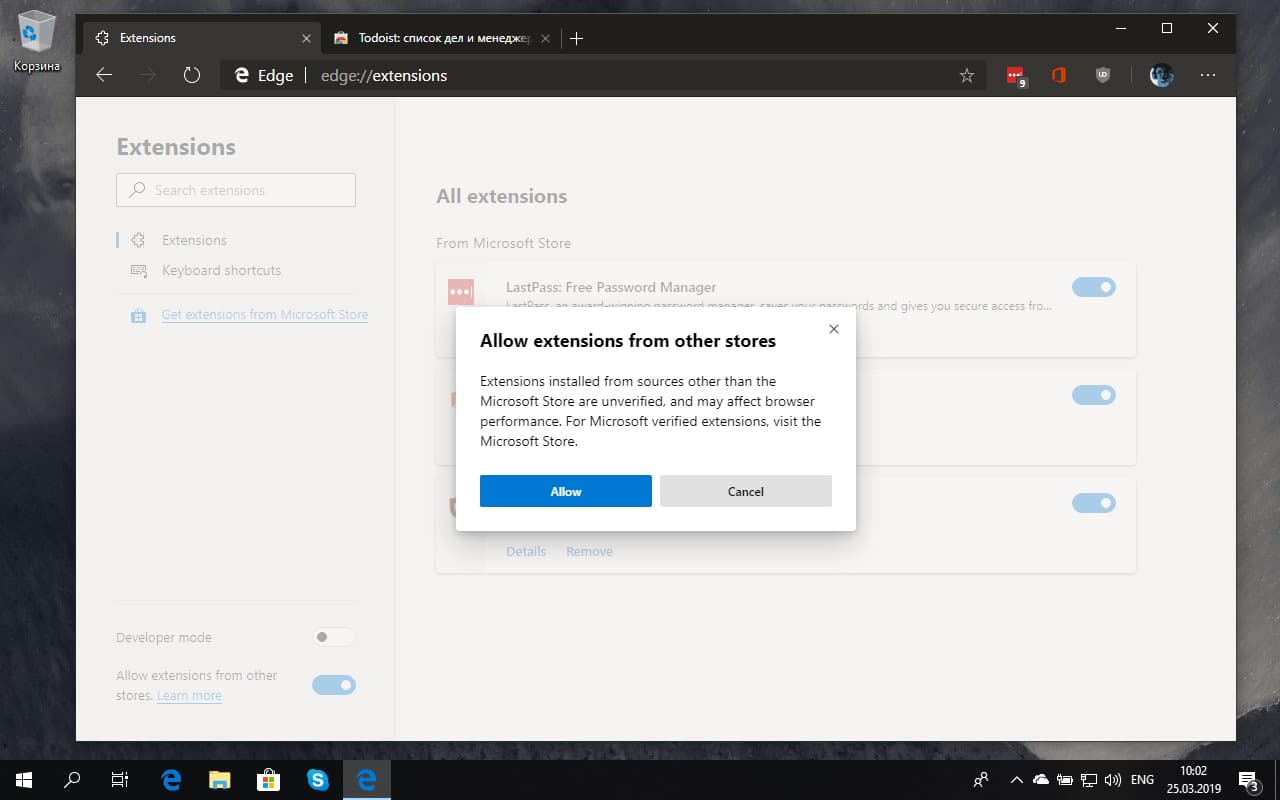Close the Allow extensions dialog

pos(833,328)
